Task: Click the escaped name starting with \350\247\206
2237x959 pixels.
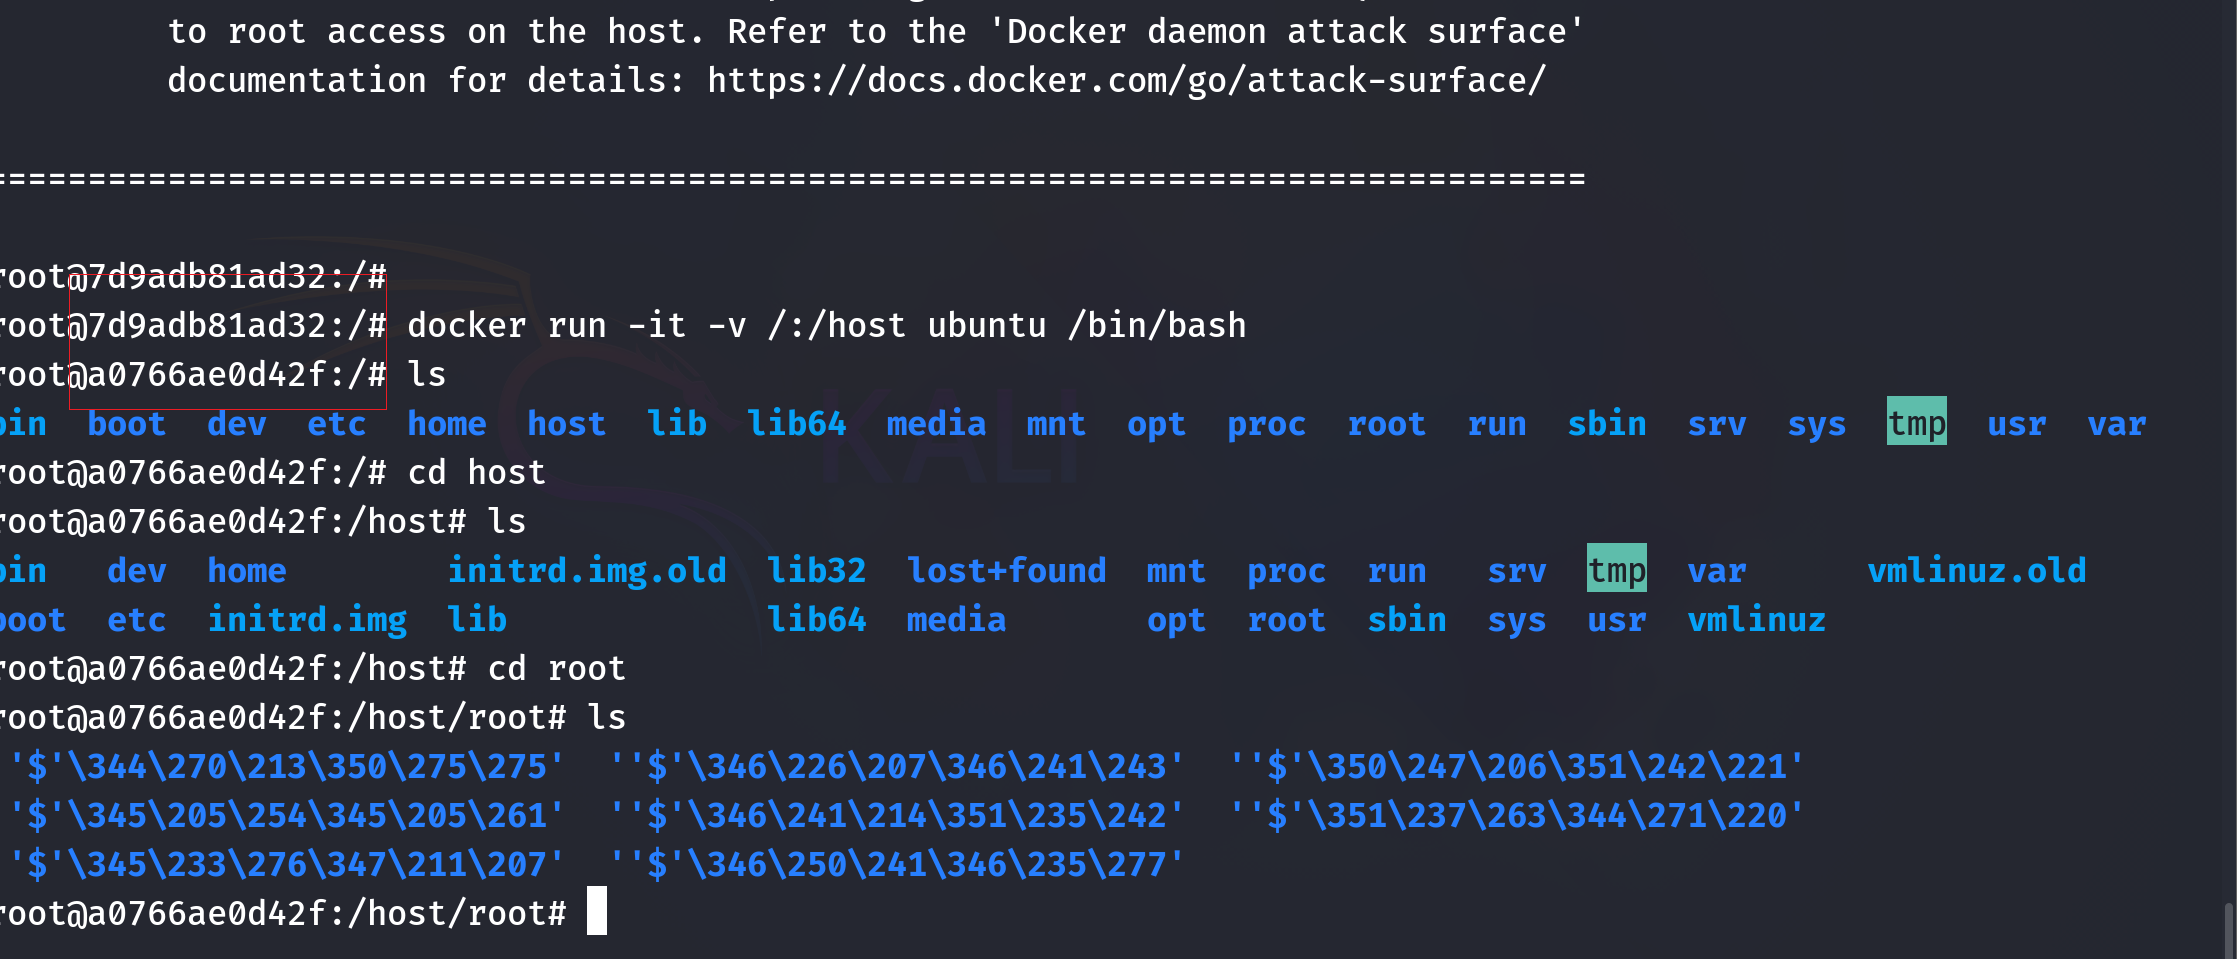Action: pyautogui.click(x=1516, y=767)
